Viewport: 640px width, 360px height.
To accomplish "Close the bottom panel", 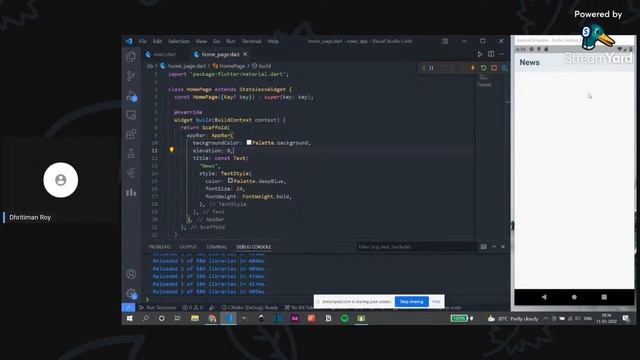I will 503,247.
